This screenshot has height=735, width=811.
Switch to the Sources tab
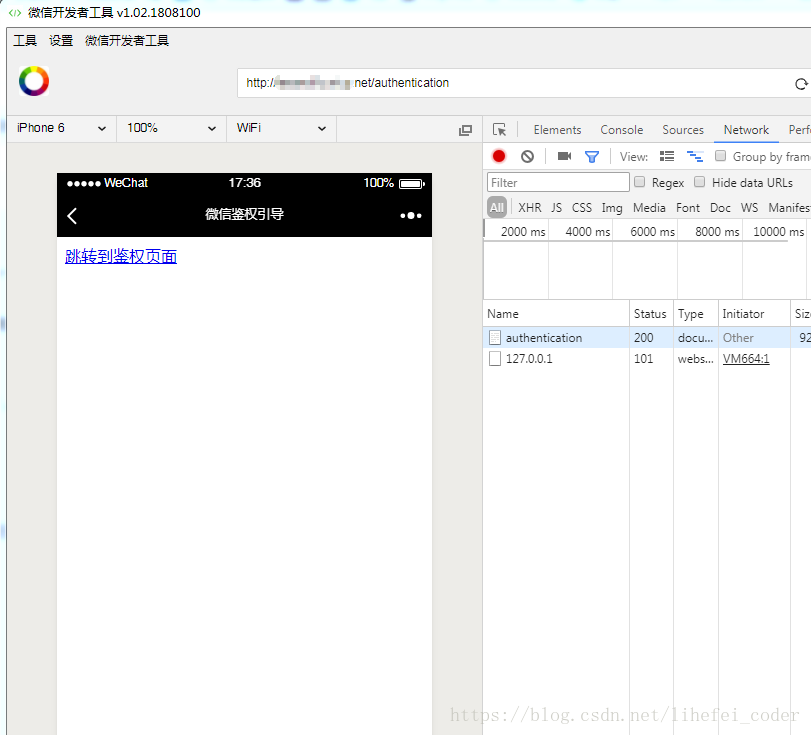[683, 130]
